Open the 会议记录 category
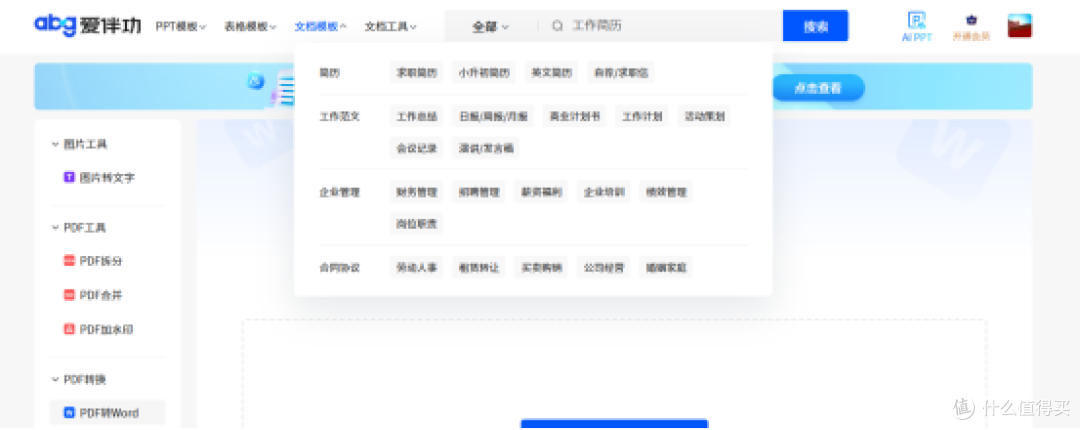Image resolution: width=1080 pixels, height=430 pixels. tap(417, 147)
